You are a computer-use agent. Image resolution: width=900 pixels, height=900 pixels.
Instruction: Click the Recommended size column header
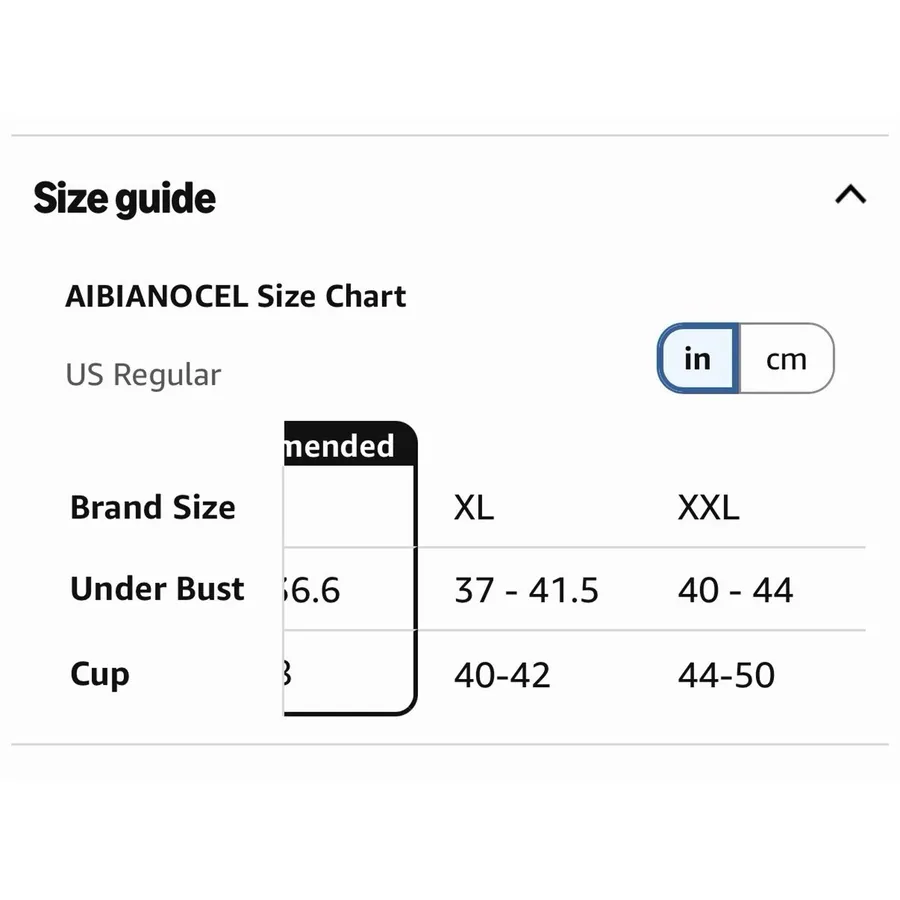tap(349, 444)
